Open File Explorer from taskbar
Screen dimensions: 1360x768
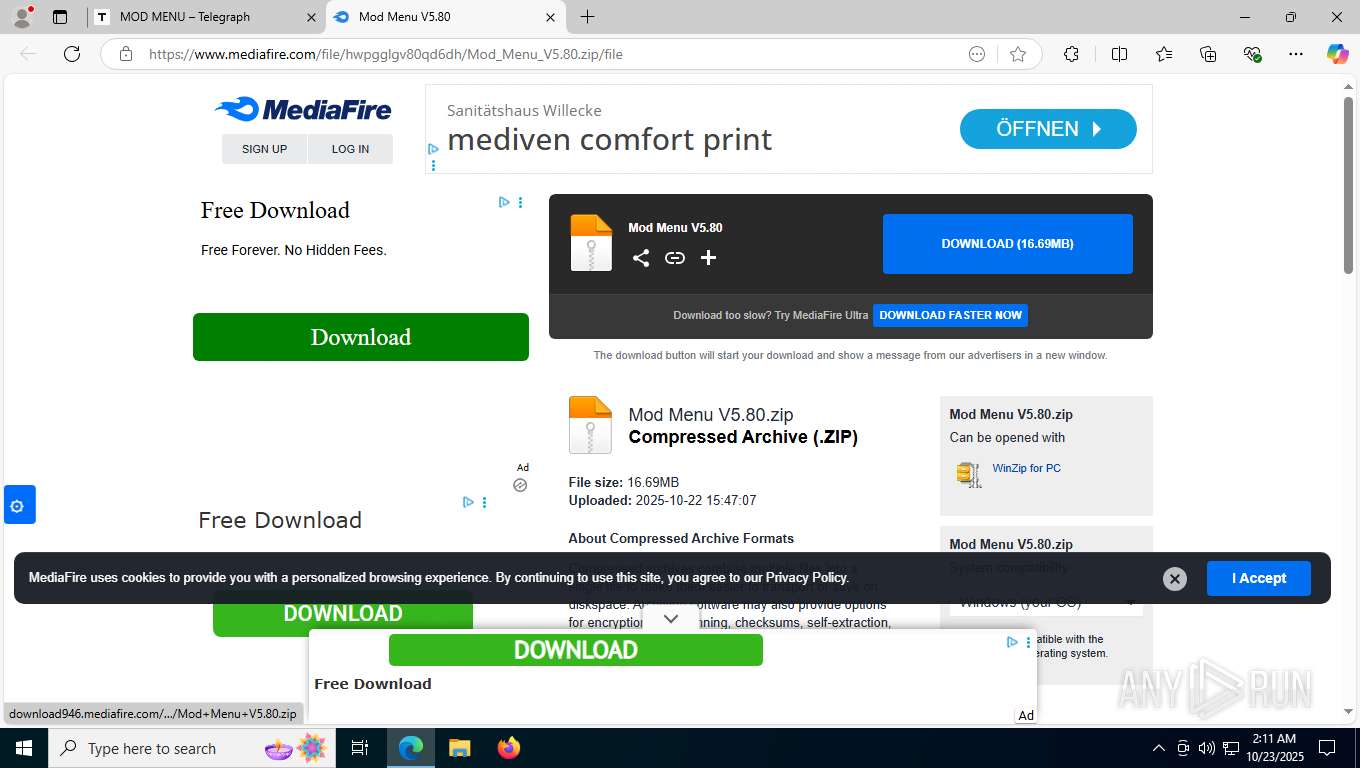459,748
